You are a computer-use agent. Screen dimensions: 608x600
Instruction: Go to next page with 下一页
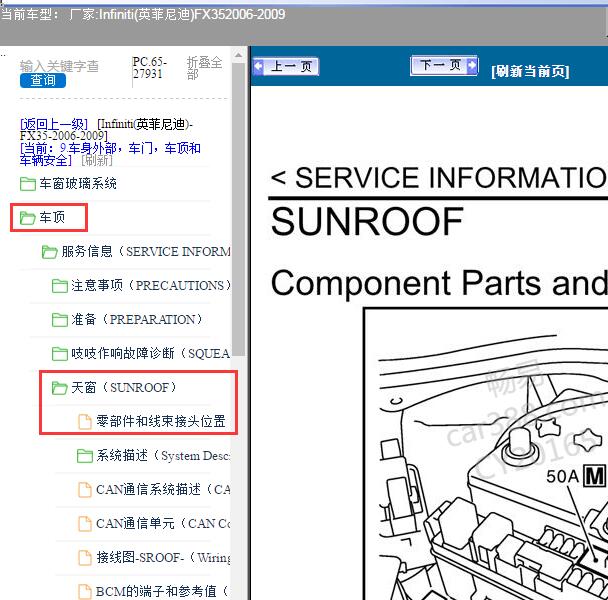444,65
